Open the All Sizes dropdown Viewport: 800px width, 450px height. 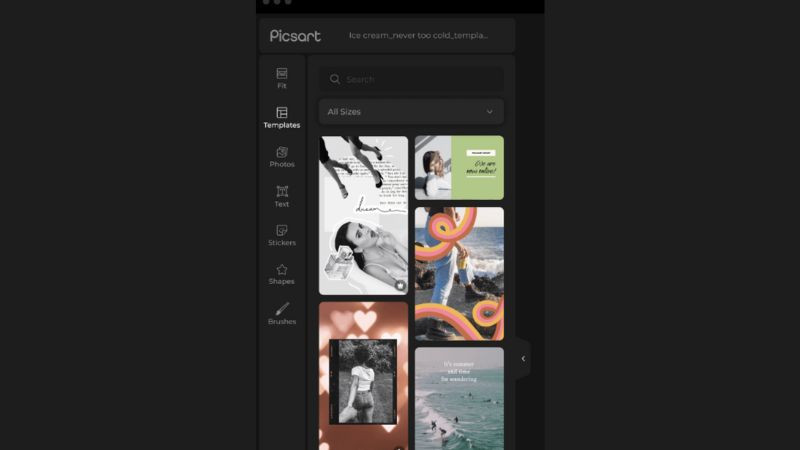(410, 112)
